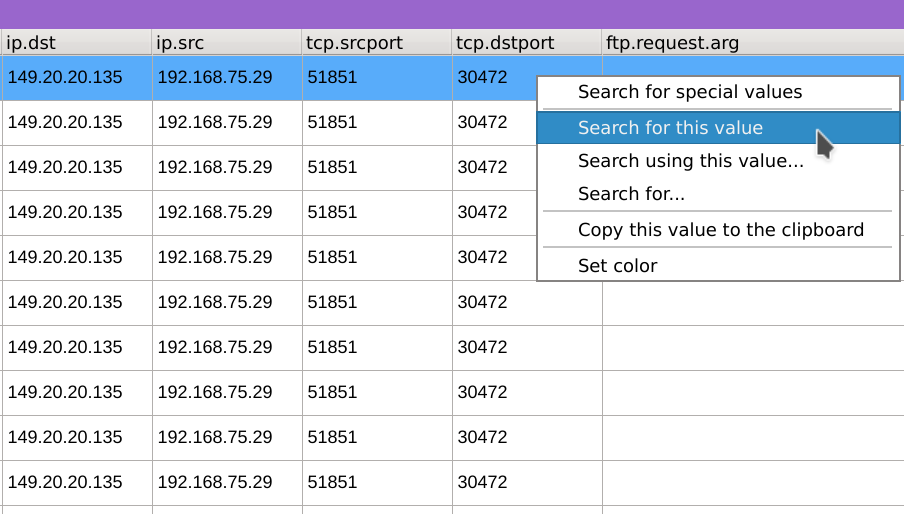Click the purple title bar
Screen dimensions: 904x514
(x=452, y=14)
